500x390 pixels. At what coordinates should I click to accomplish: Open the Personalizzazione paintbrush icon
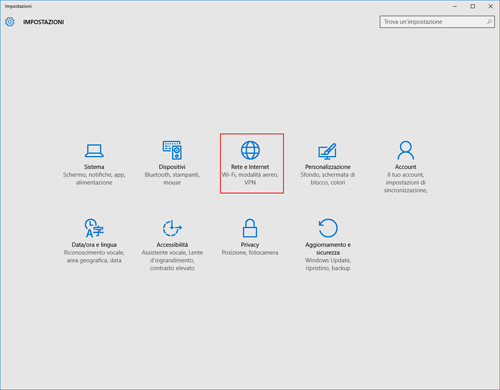327,151
